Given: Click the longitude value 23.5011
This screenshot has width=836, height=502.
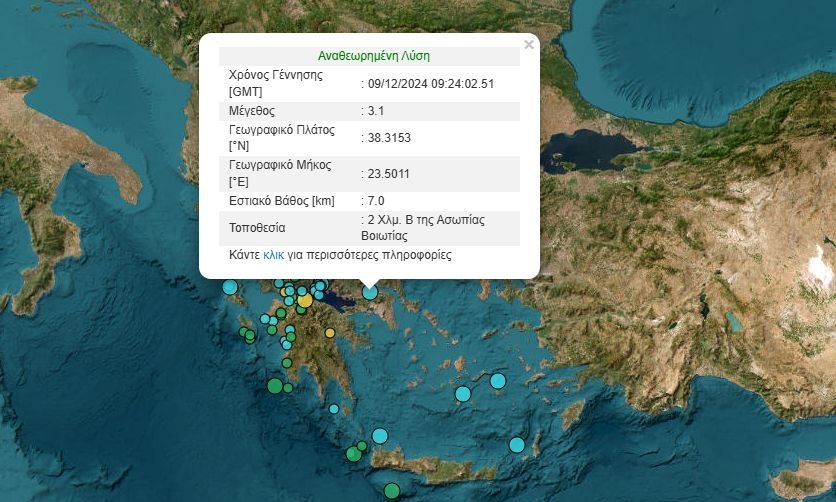Looking at the screenshot, I should [x=389, y=173].
